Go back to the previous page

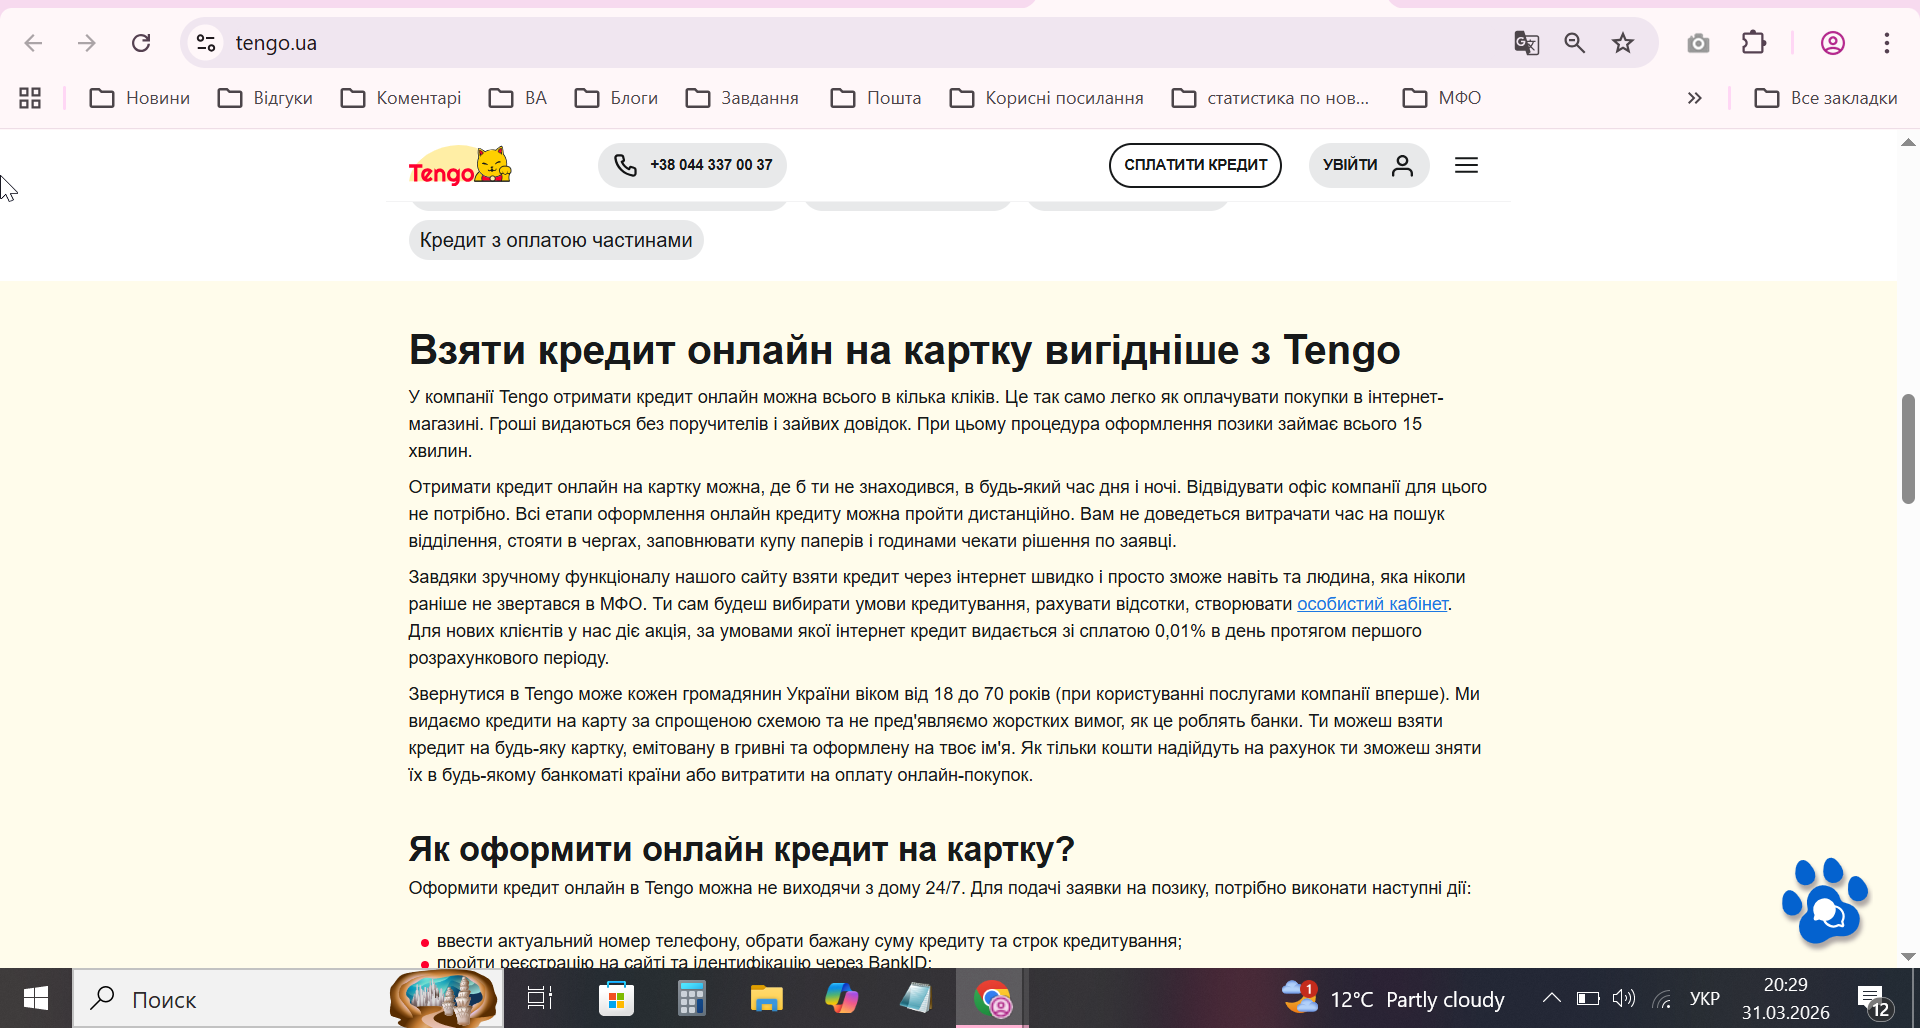(33, 43)
